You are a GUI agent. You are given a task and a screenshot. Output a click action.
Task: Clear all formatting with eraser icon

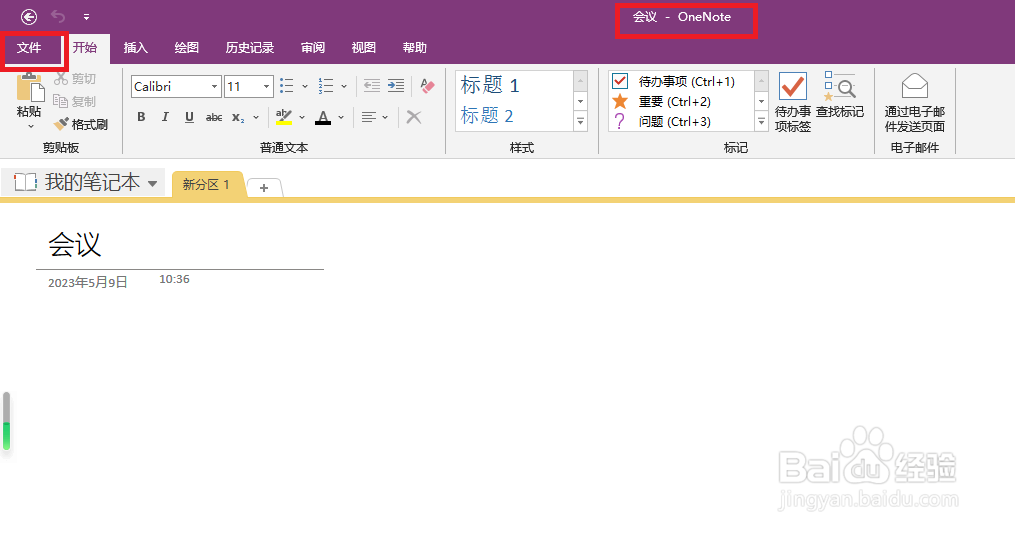tap(427, 86)
